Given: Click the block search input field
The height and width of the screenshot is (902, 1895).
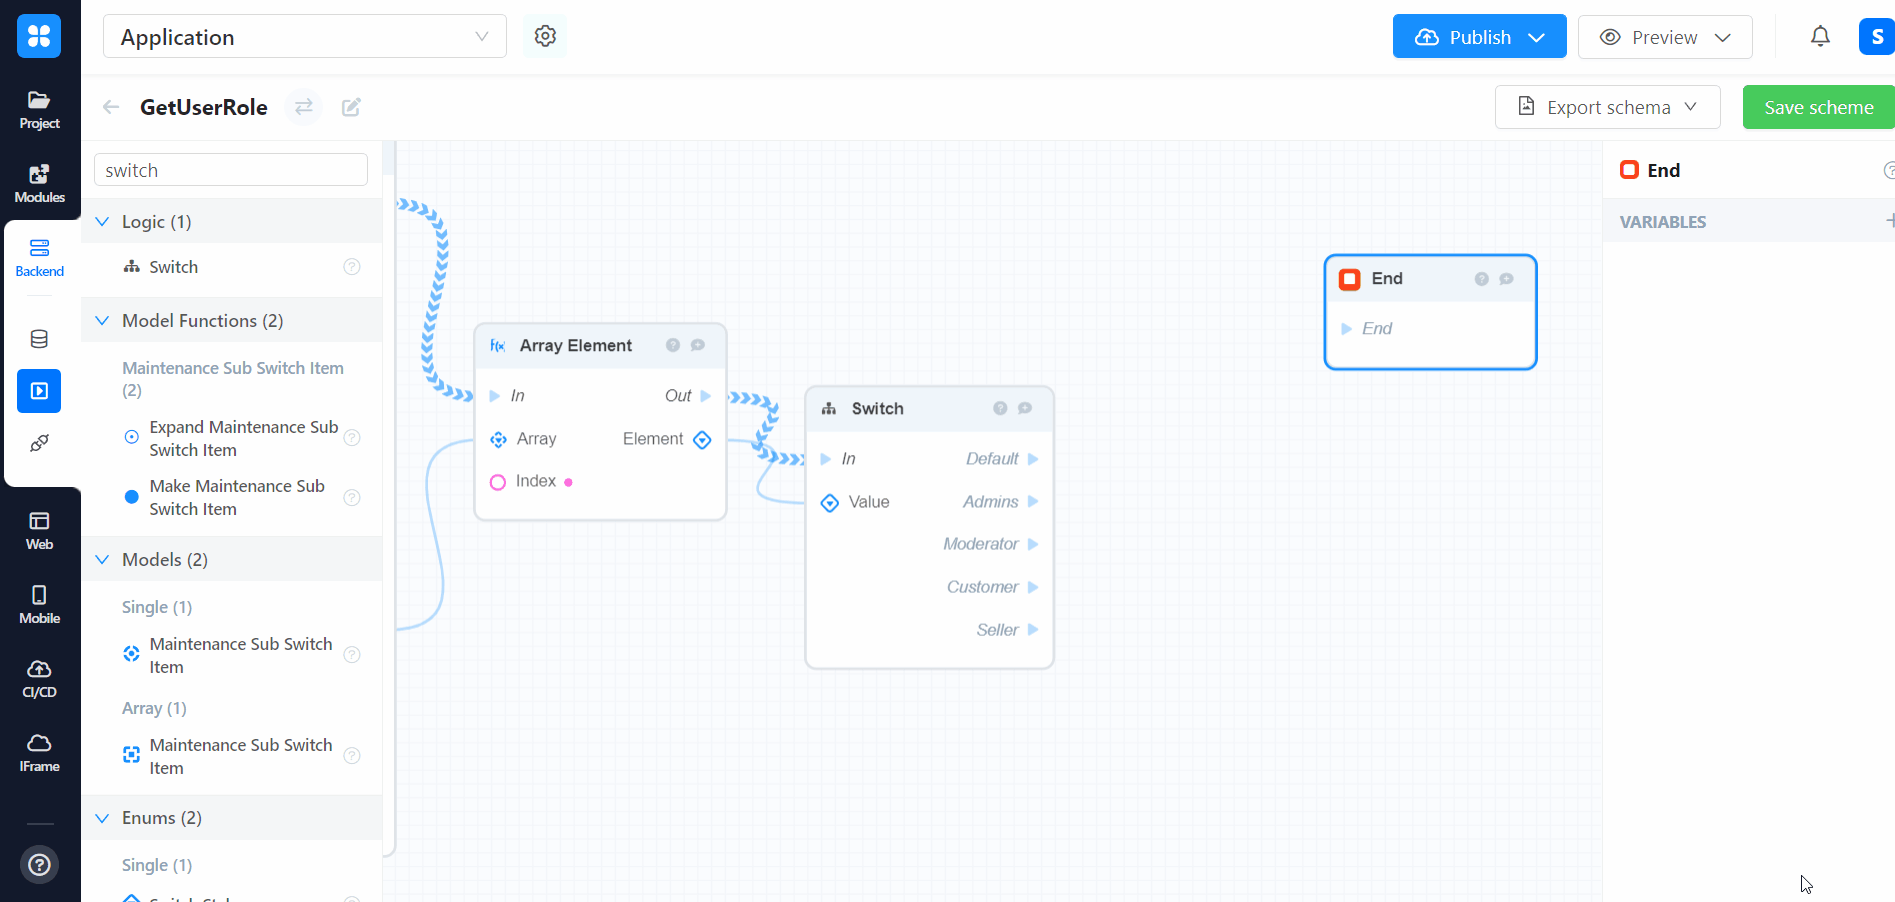Looking at the screenshot, I should [231, 170].
